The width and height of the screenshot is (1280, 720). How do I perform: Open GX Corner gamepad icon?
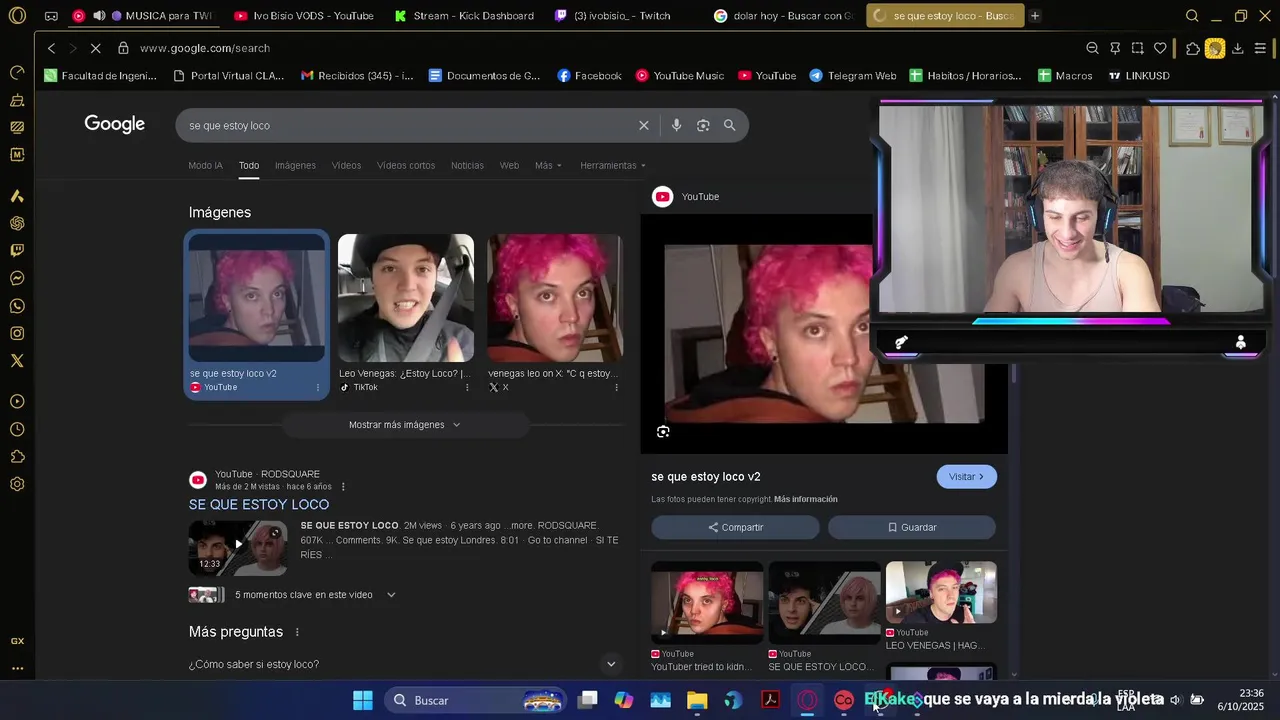pos(51,16)
